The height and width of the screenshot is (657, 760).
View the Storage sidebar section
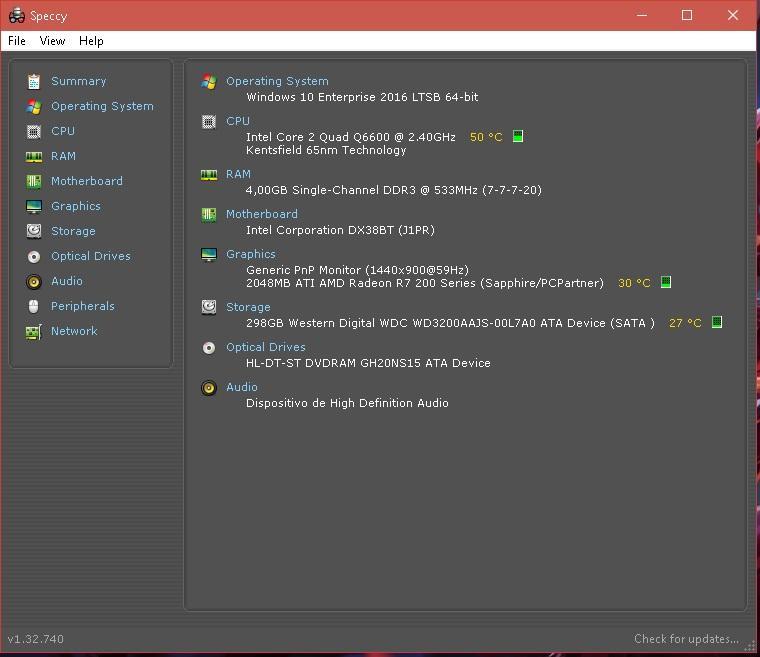(74, 231)
